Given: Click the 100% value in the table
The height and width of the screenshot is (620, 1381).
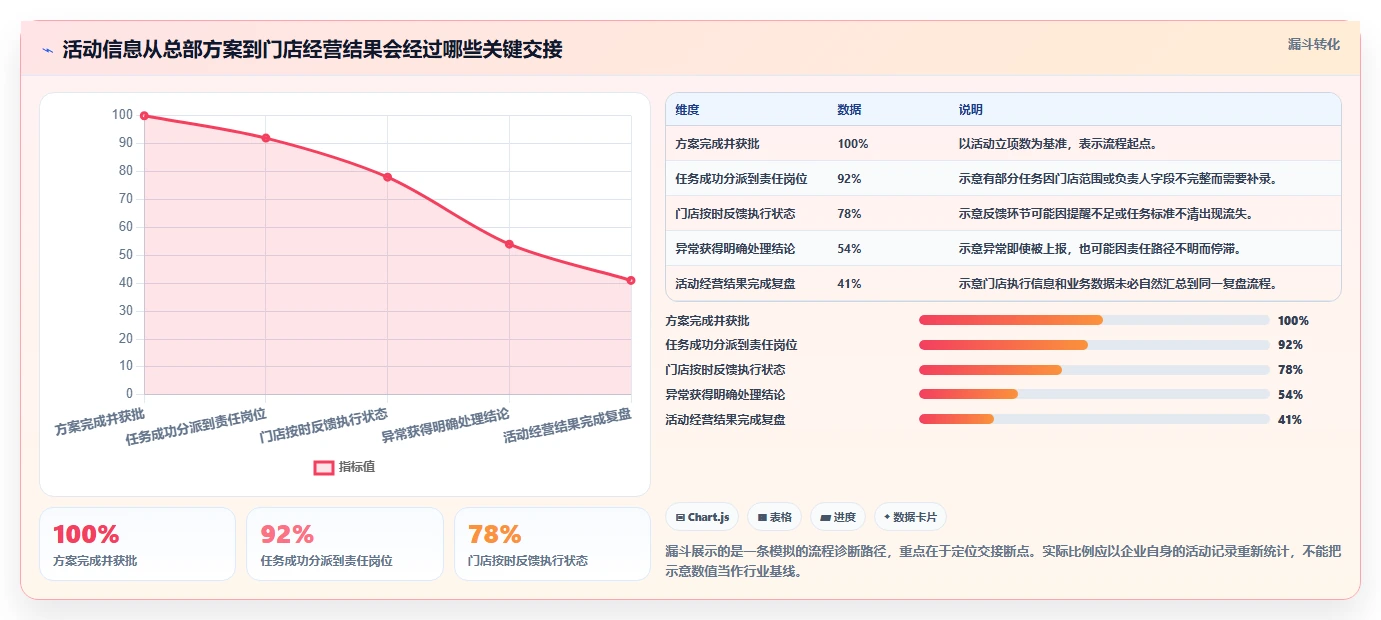Looking at the screenshot, I should [853, 144].
